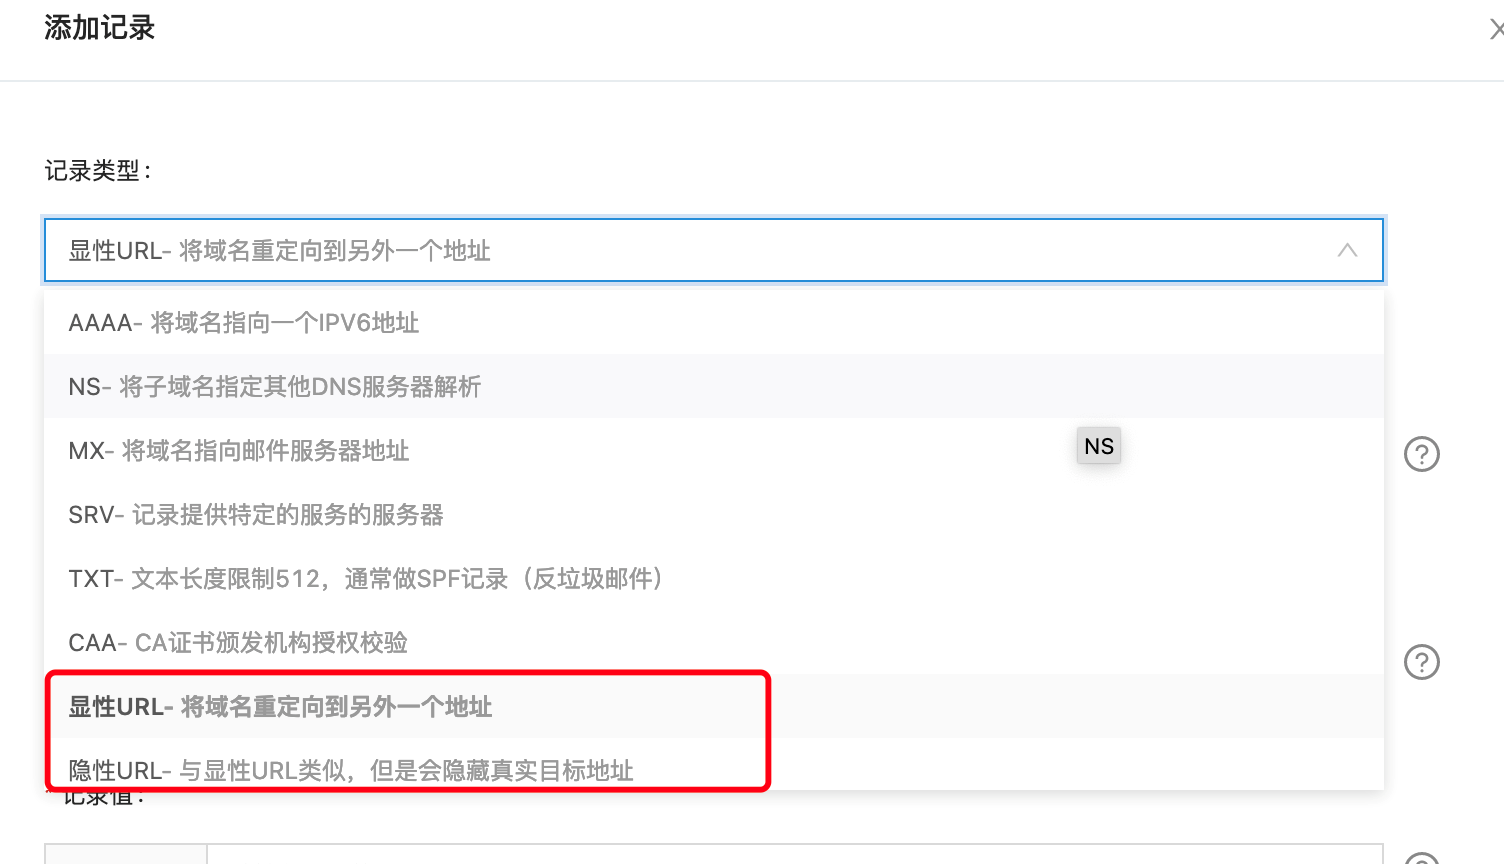
Task: Click the NS tooltip badge
Action: tap(1098, 446)
